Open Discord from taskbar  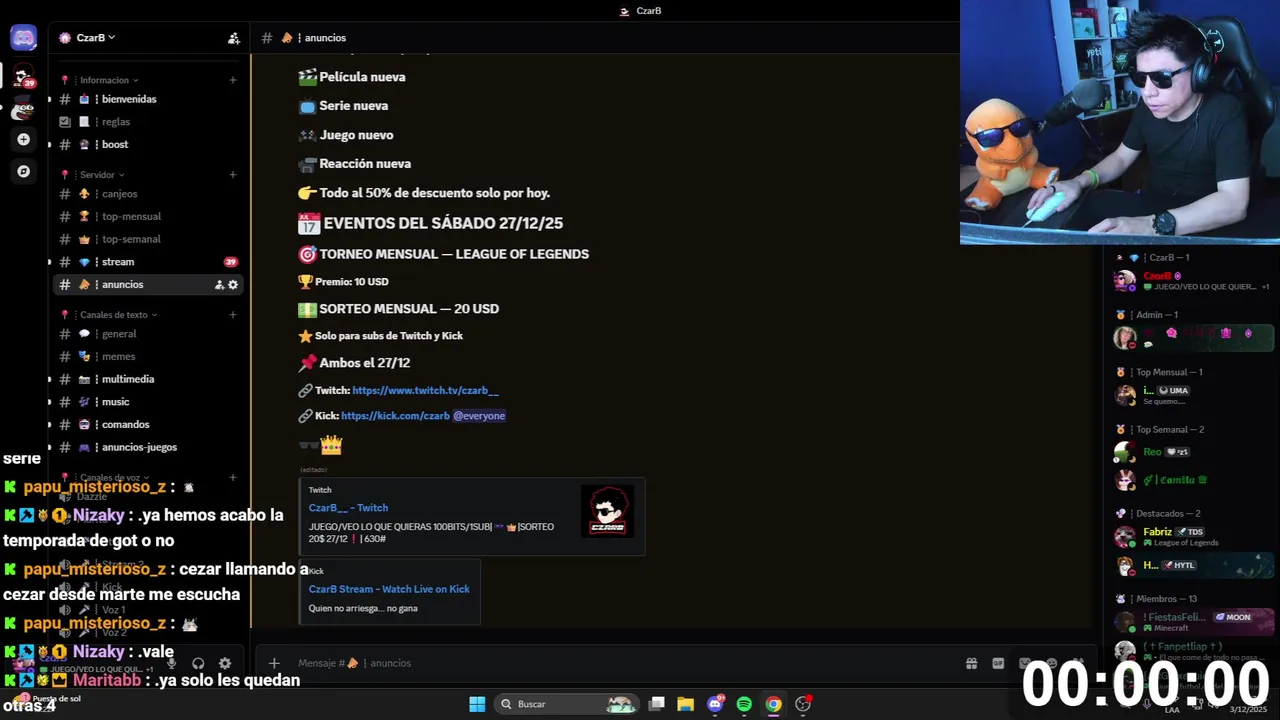pos(715,704)
